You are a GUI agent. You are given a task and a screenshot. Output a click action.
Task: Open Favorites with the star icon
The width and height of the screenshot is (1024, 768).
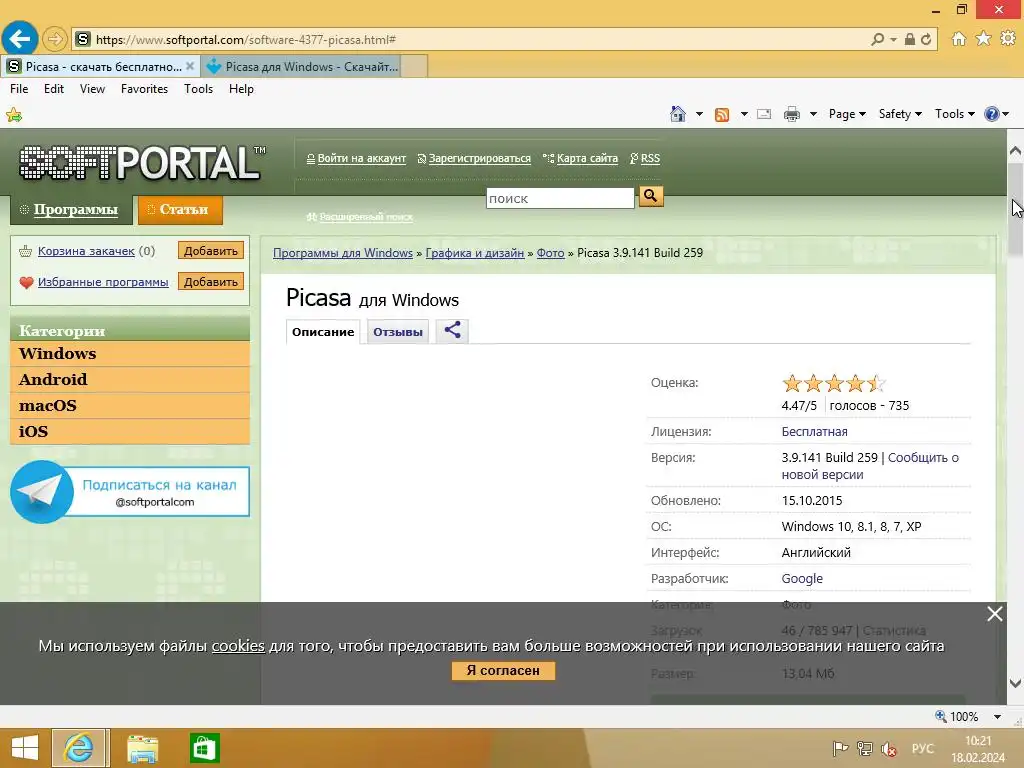click(983, 39)
